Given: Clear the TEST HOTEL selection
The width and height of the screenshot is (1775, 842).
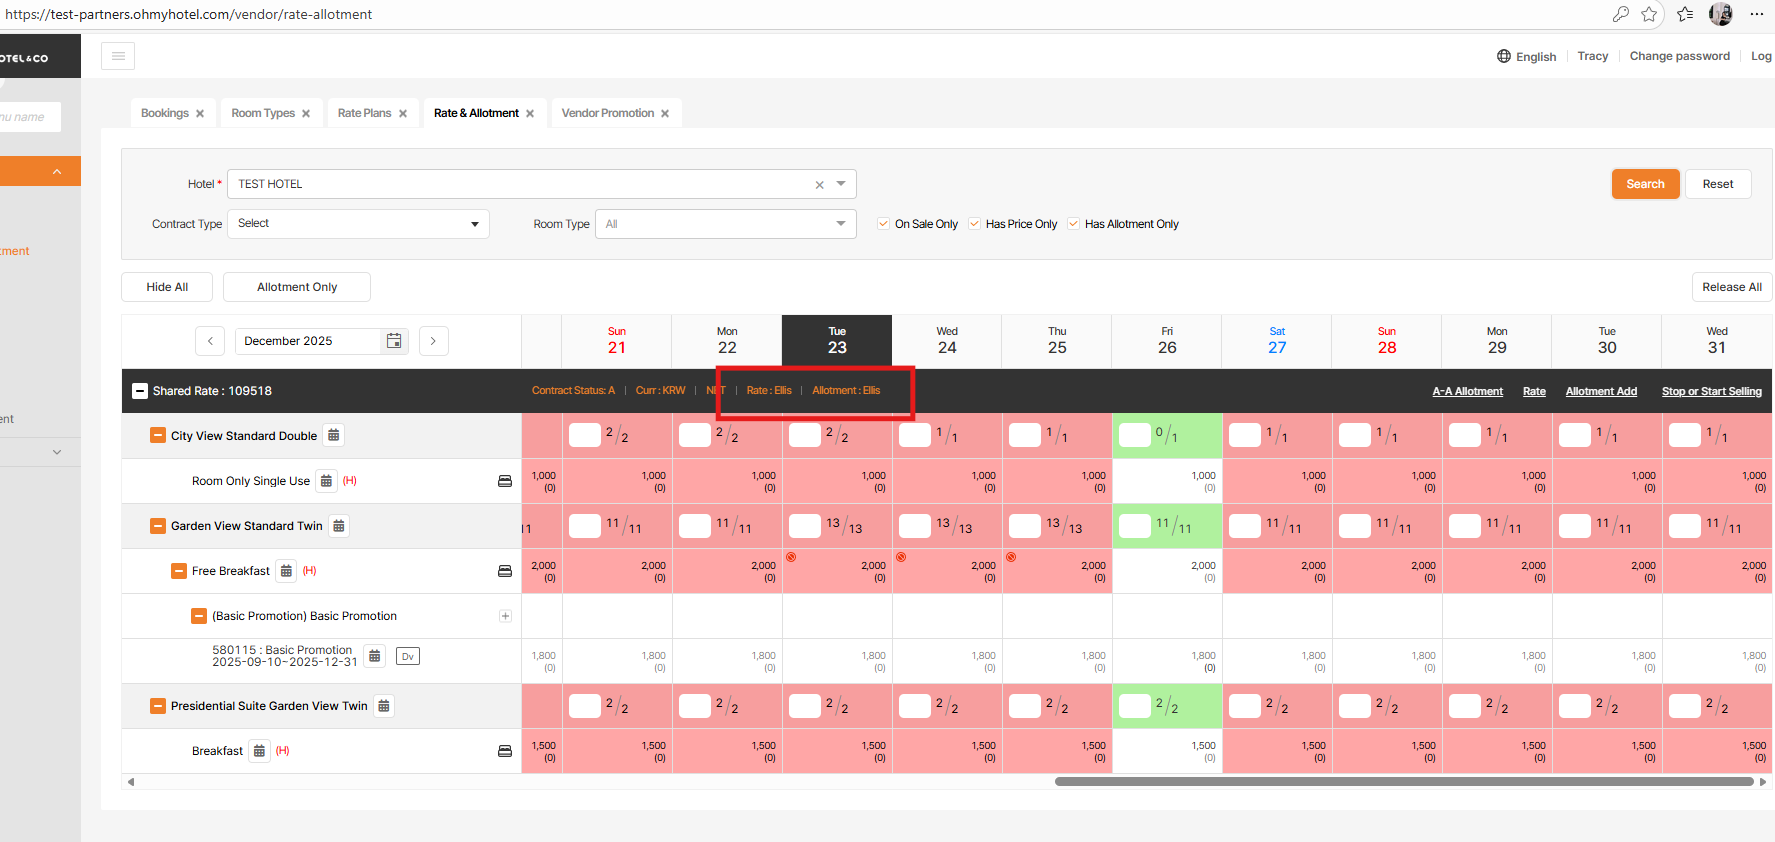Looking at the screenshot, I should pos(819,185).
